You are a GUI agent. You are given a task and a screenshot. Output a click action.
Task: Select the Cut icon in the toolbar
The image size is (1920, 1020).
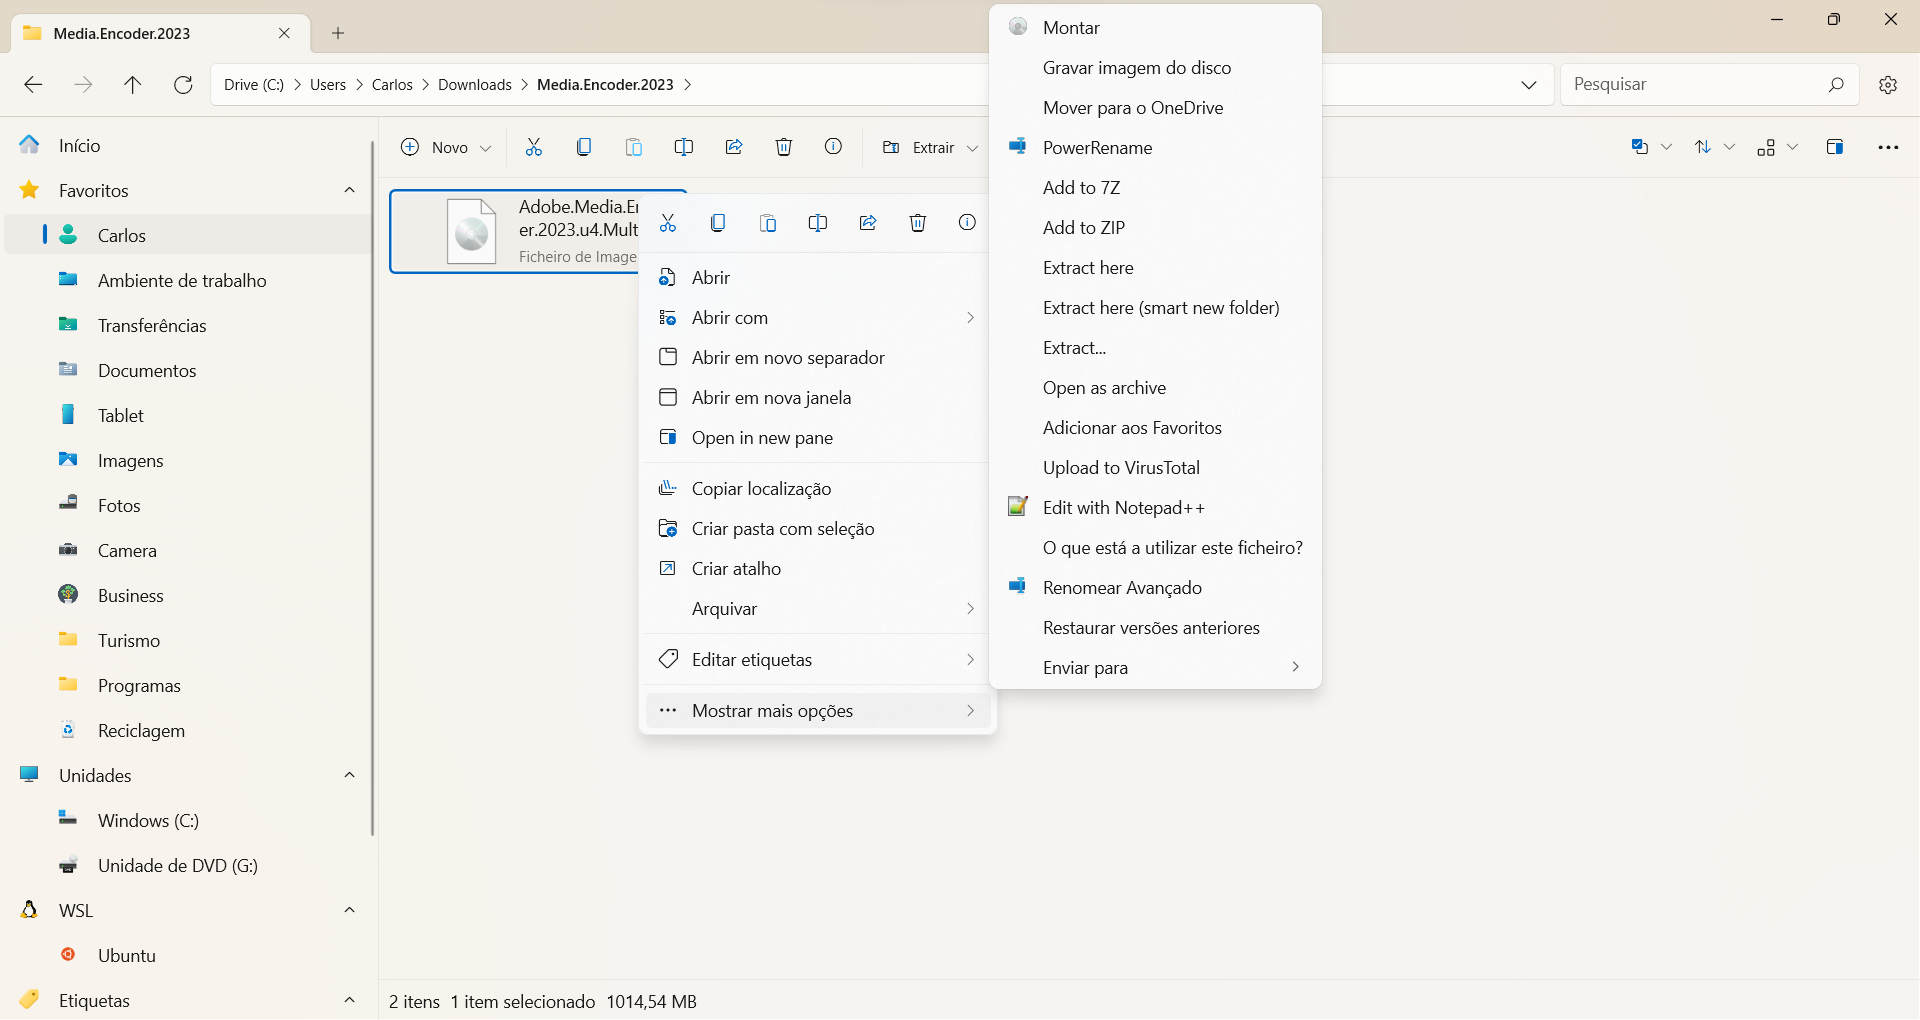tap(533, 147)
